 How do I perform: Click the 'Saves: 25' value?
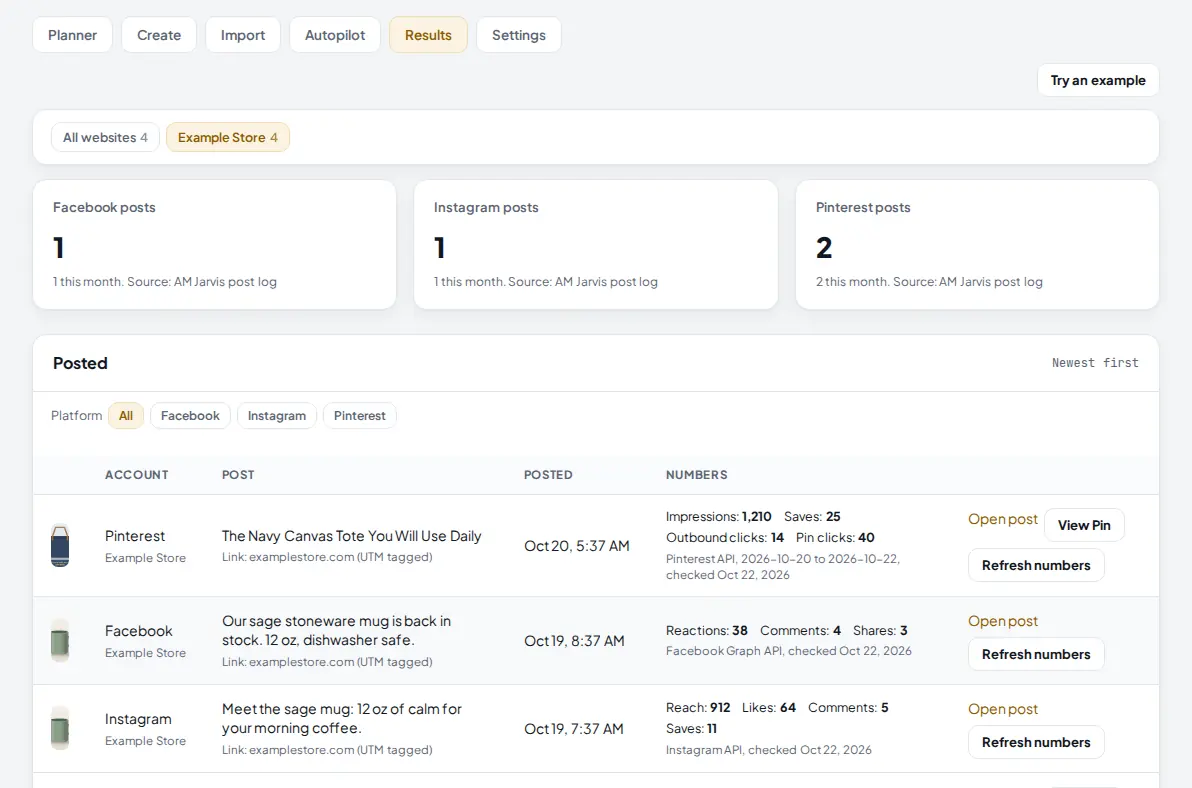pos(812,517)
